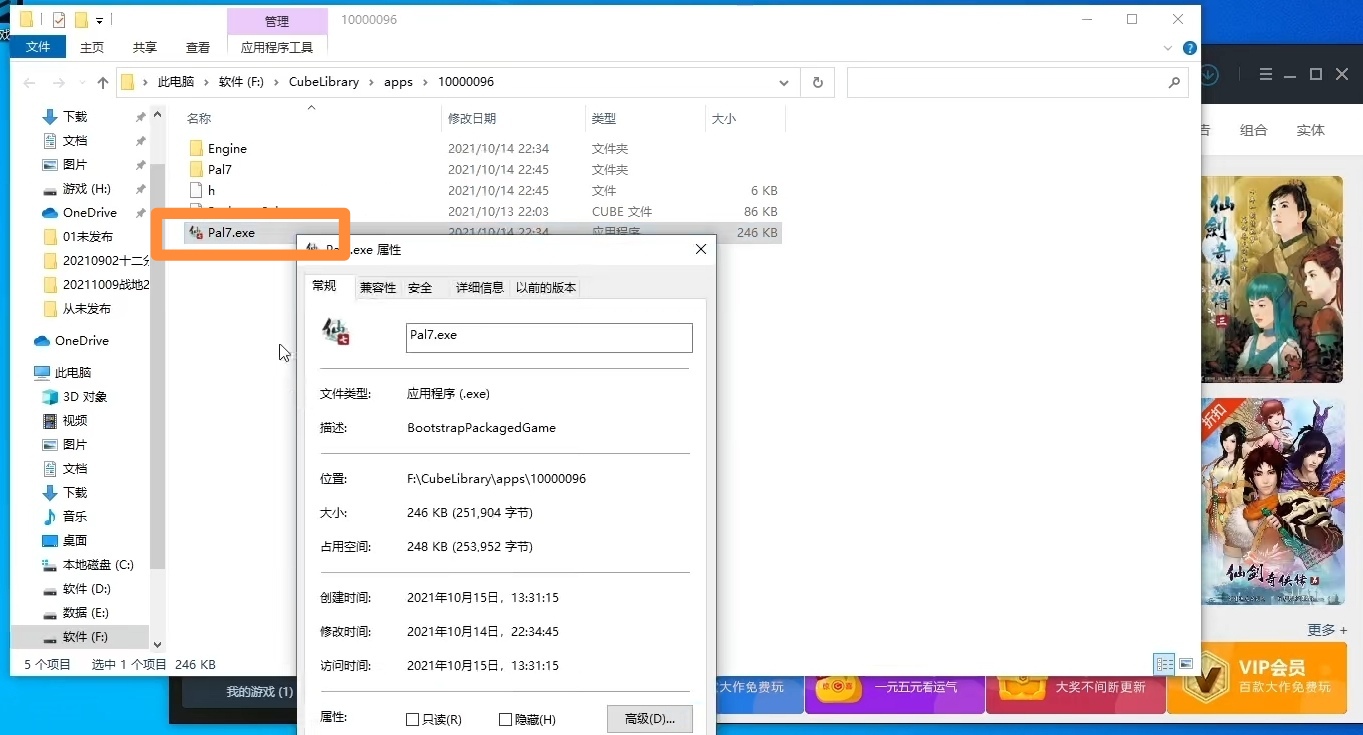Open 游戏 (H:) drive in sidebar
1363x735 pixels.
point(86,188)
